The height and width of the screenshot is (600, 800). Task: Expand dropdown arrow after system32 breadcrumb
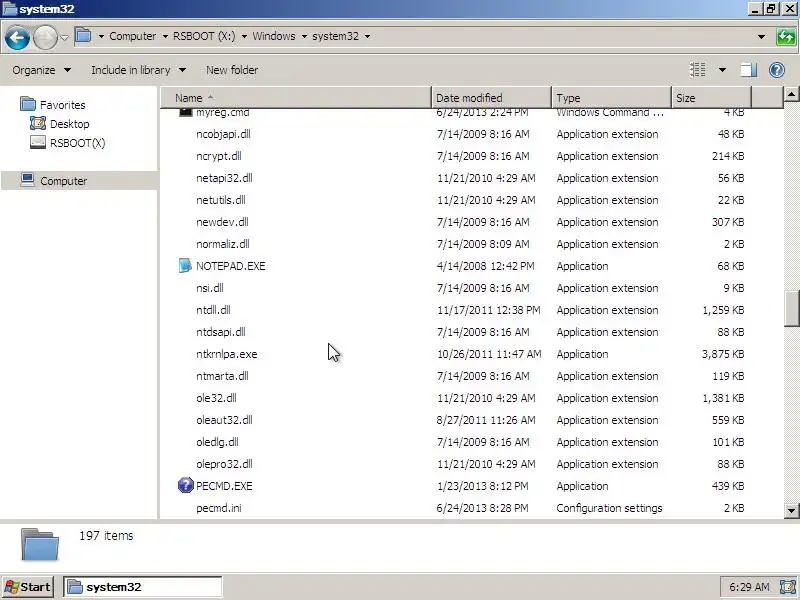(x=367, y=36)
